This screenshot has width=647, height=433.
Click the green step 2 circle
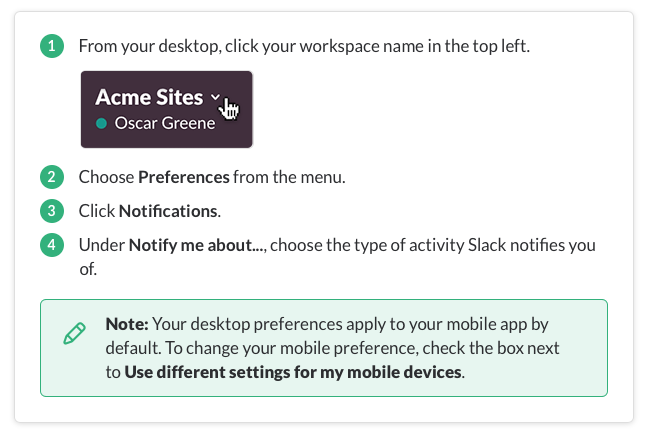(x=52, y=177)
